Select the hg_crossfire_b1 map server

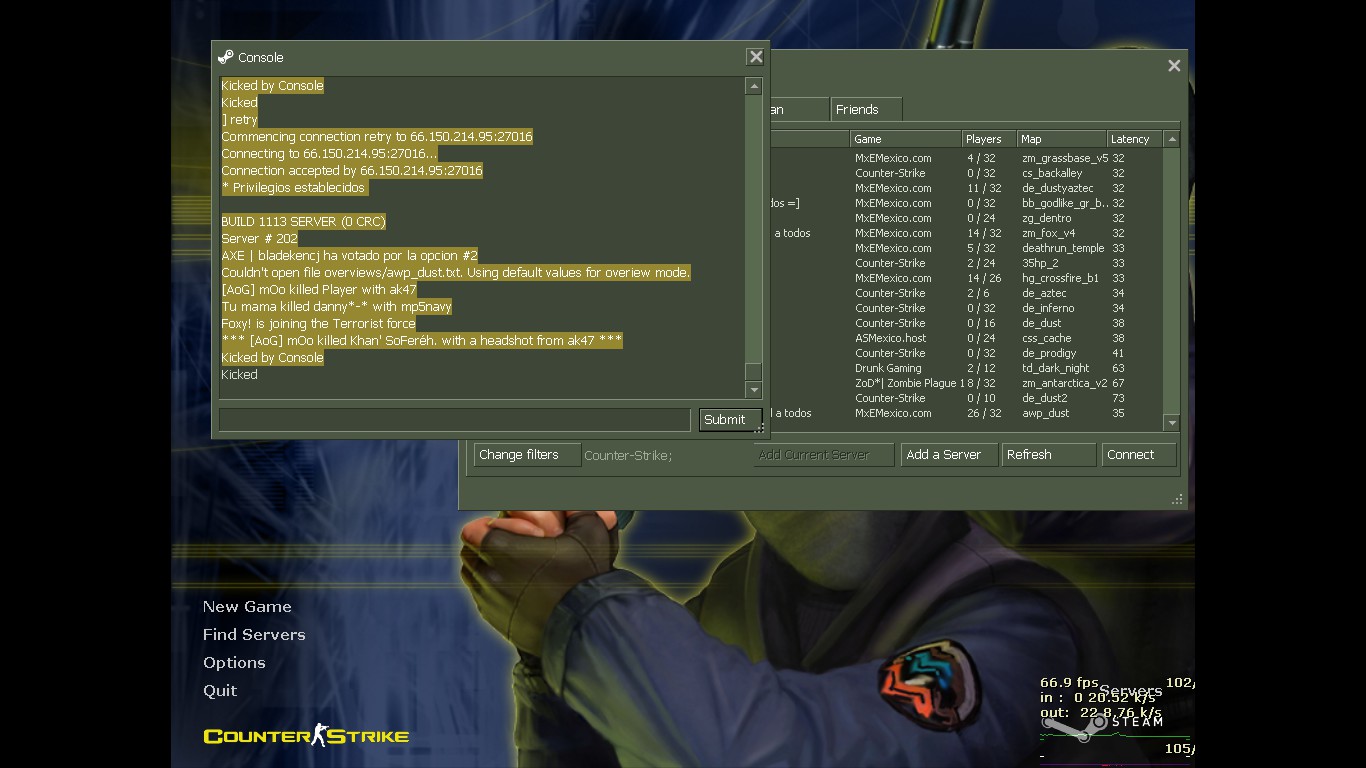[x=1060, y=278]
